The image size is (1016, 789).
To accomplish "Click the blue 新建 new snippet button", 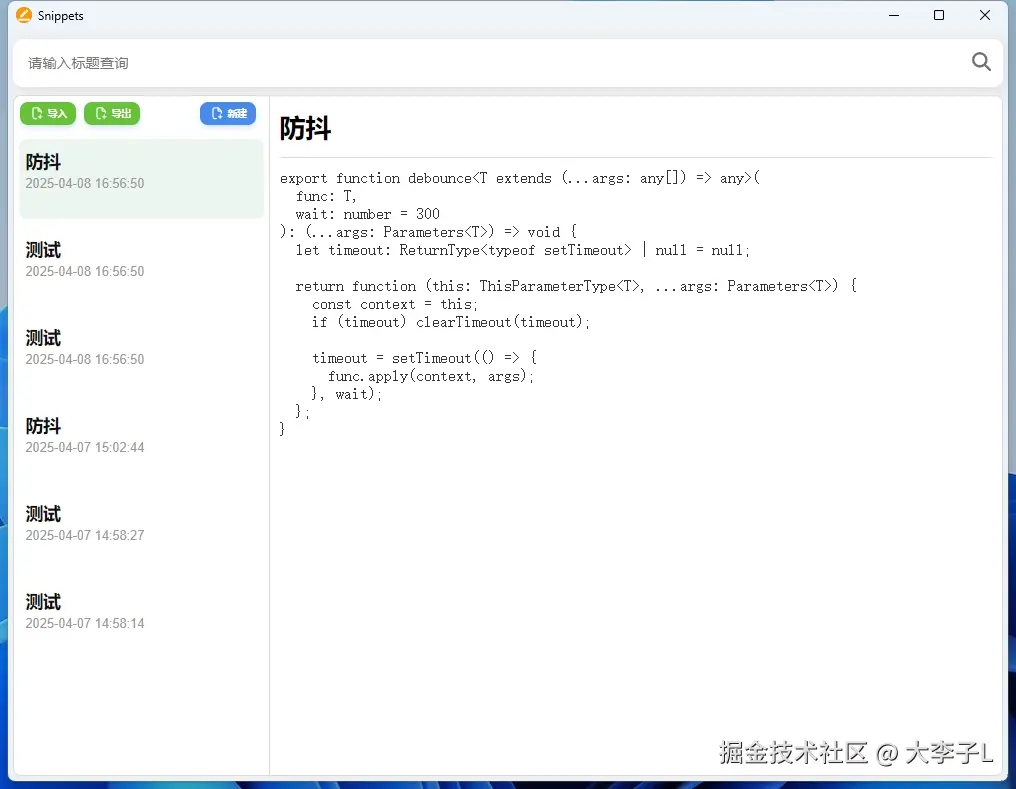I will pos(227,113).
